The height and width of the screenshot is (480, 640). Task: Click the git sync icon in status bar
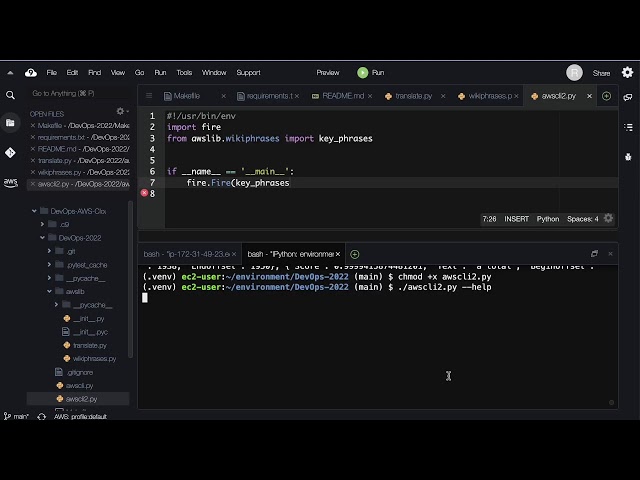point(42,417)
